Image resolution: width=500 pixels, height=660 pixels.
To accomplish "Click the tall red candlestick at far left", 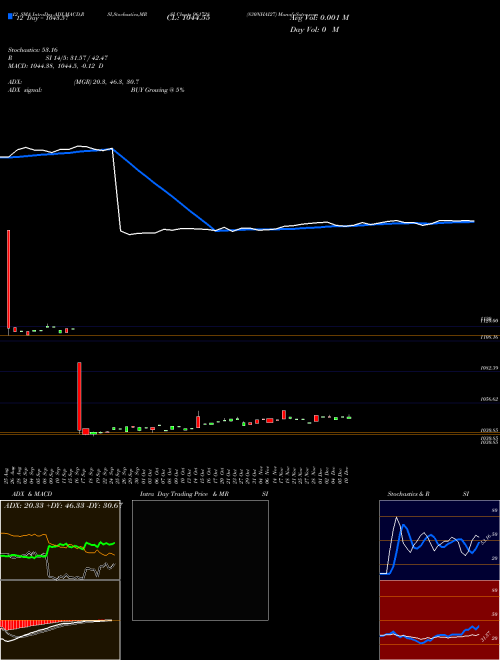I will [x=8, y=279].
